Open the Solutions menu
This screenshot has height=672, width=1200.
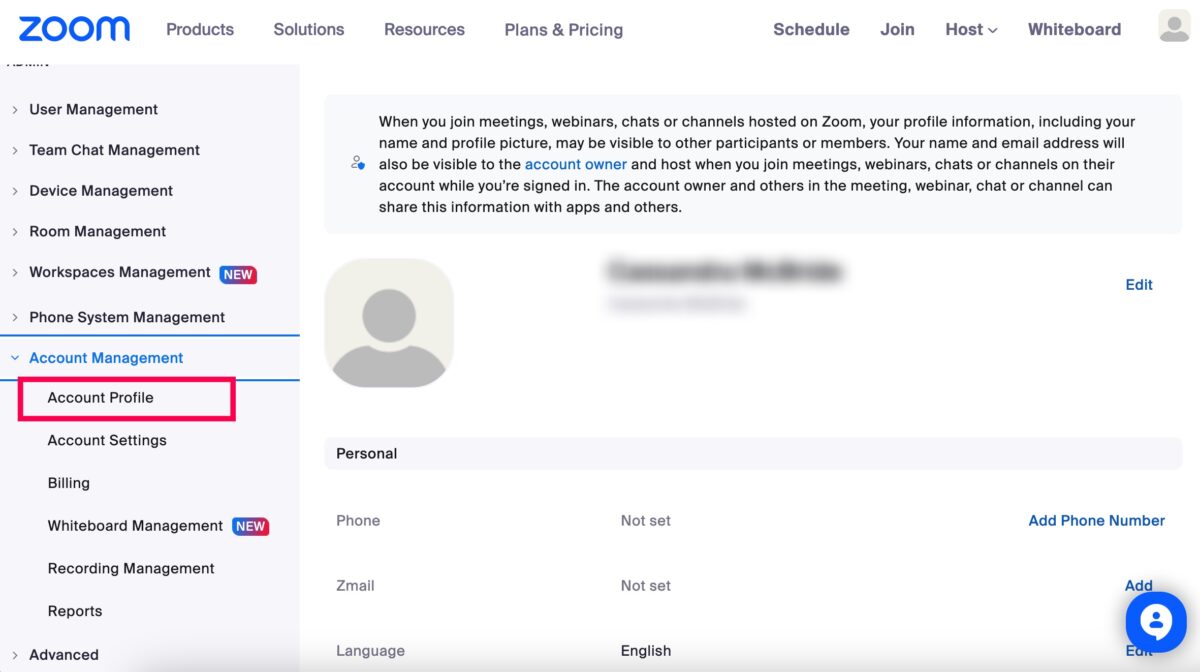(x=309, y=29)
